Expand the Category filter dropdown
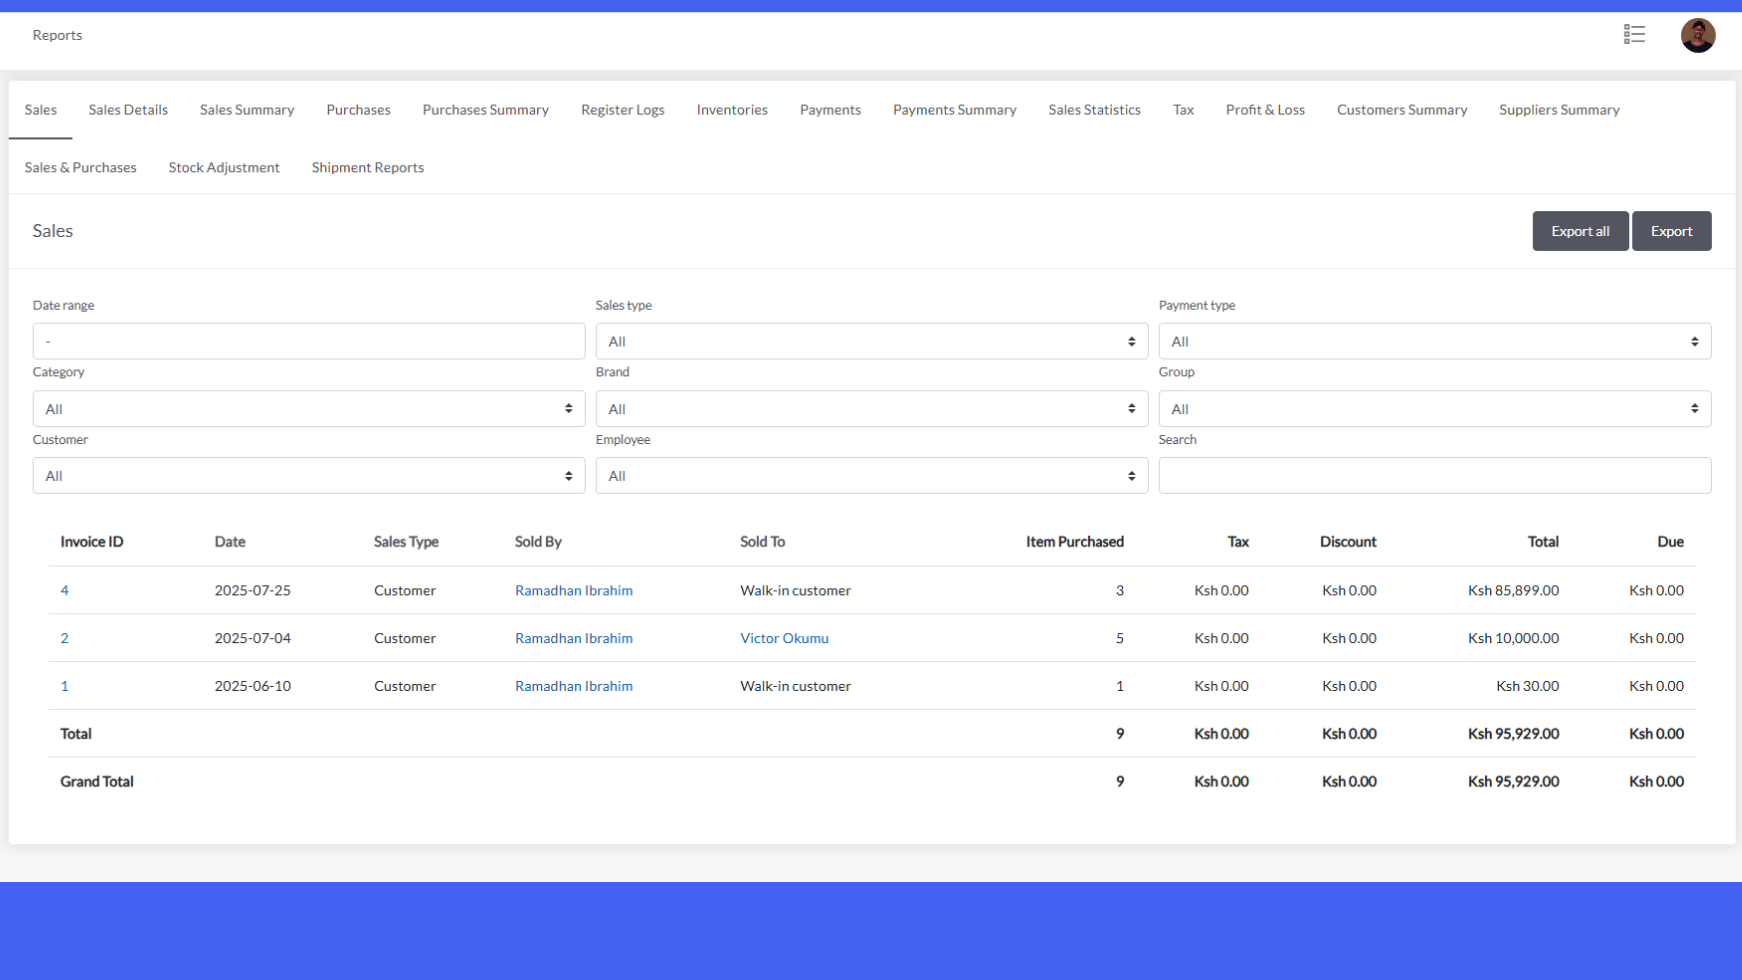Viewport: 1742px width, 980px height. [x=308, y=409]
